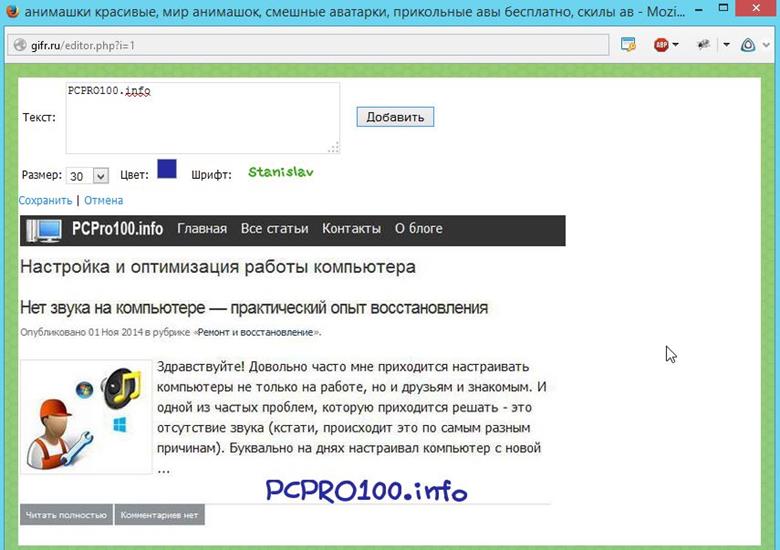
Task: Click the gray extension icon after ABP
Action: (x=703, y=45)
